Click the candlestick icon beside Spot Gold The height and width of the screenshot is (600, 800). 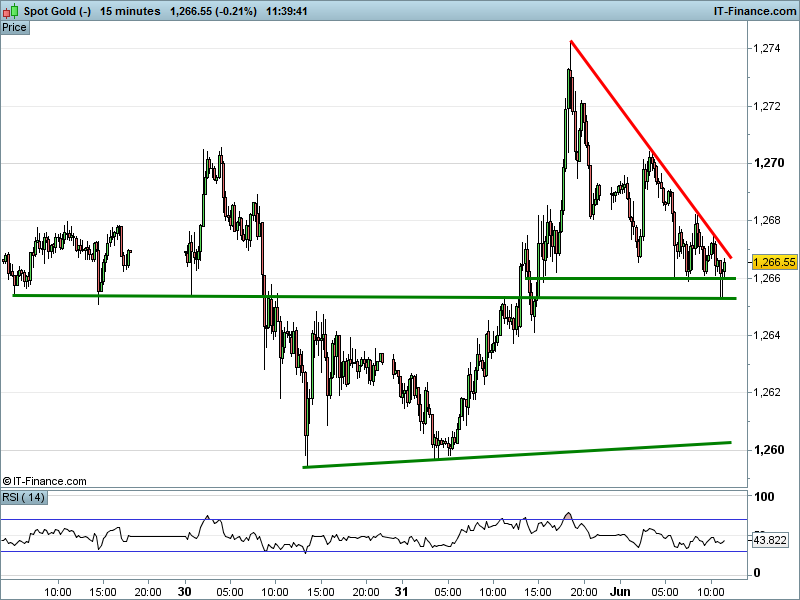pyautogui.click(x=11, y=10)
